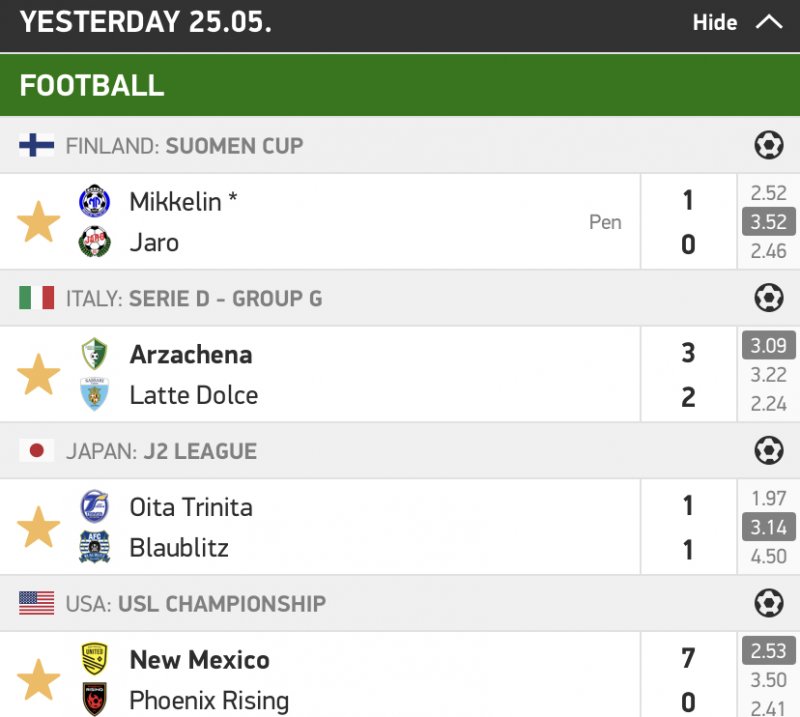The height and width of the screenshot is (717, 800).
Task: Click soccer ball icon on Serie D row
Action: pos(768,298)
